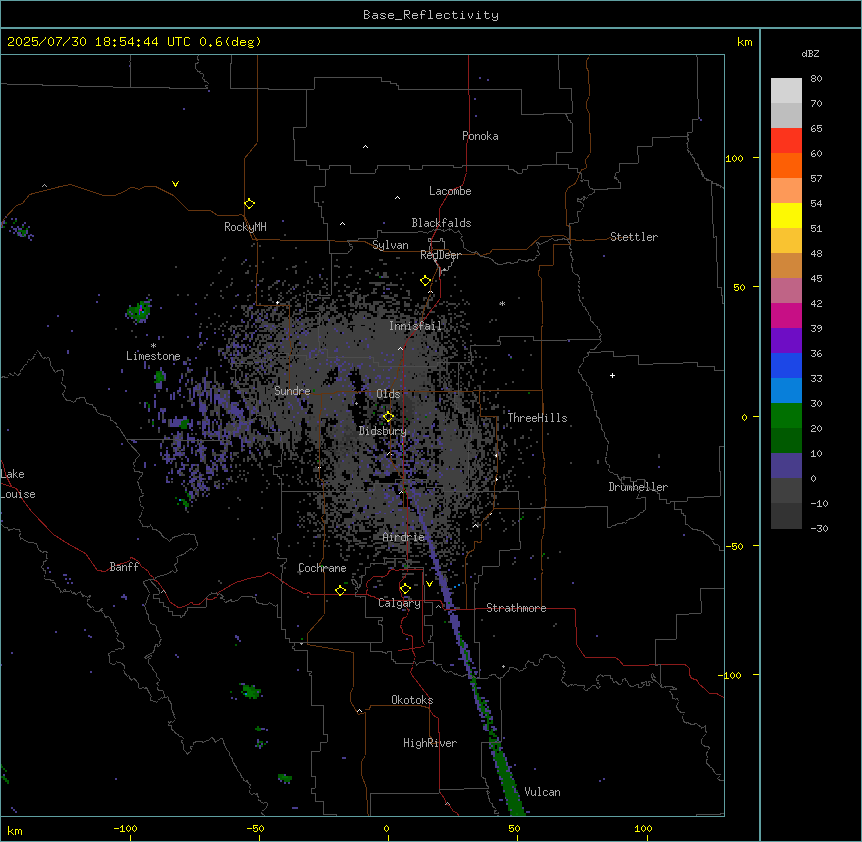The image size is (862, 842).
Task: Click the 100 tick on the right axis
Action: pyautogui.click(x=734, y=158)
